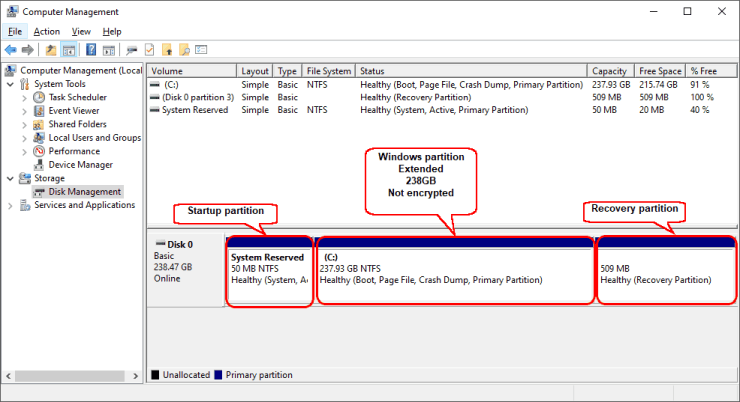The image size is (740, 402).
Task: Click the Forward arrow toolbar icon
Action: click(28, 50)
